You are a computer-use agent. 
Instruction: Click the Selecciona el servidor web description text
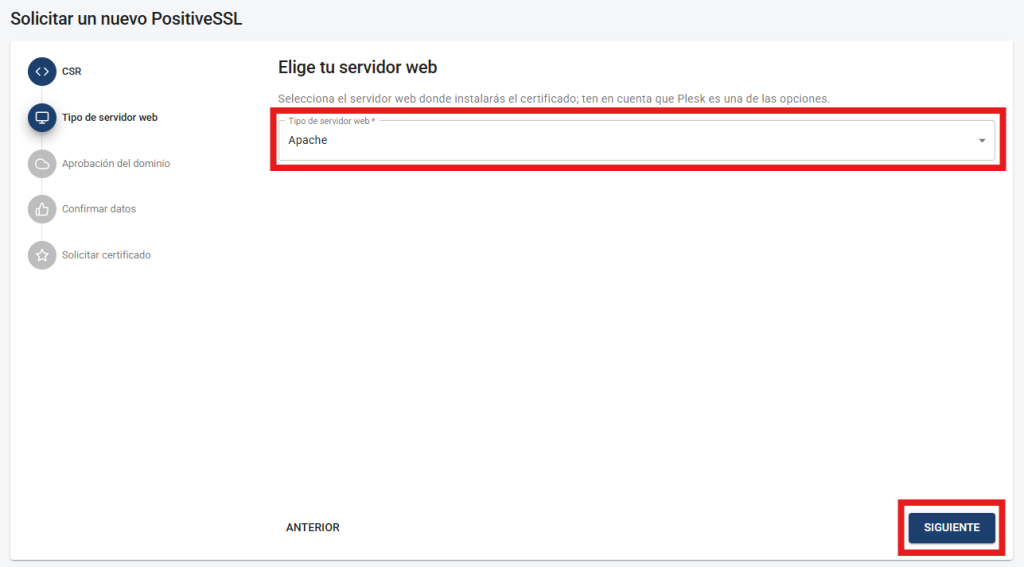(x=554, y=99)
